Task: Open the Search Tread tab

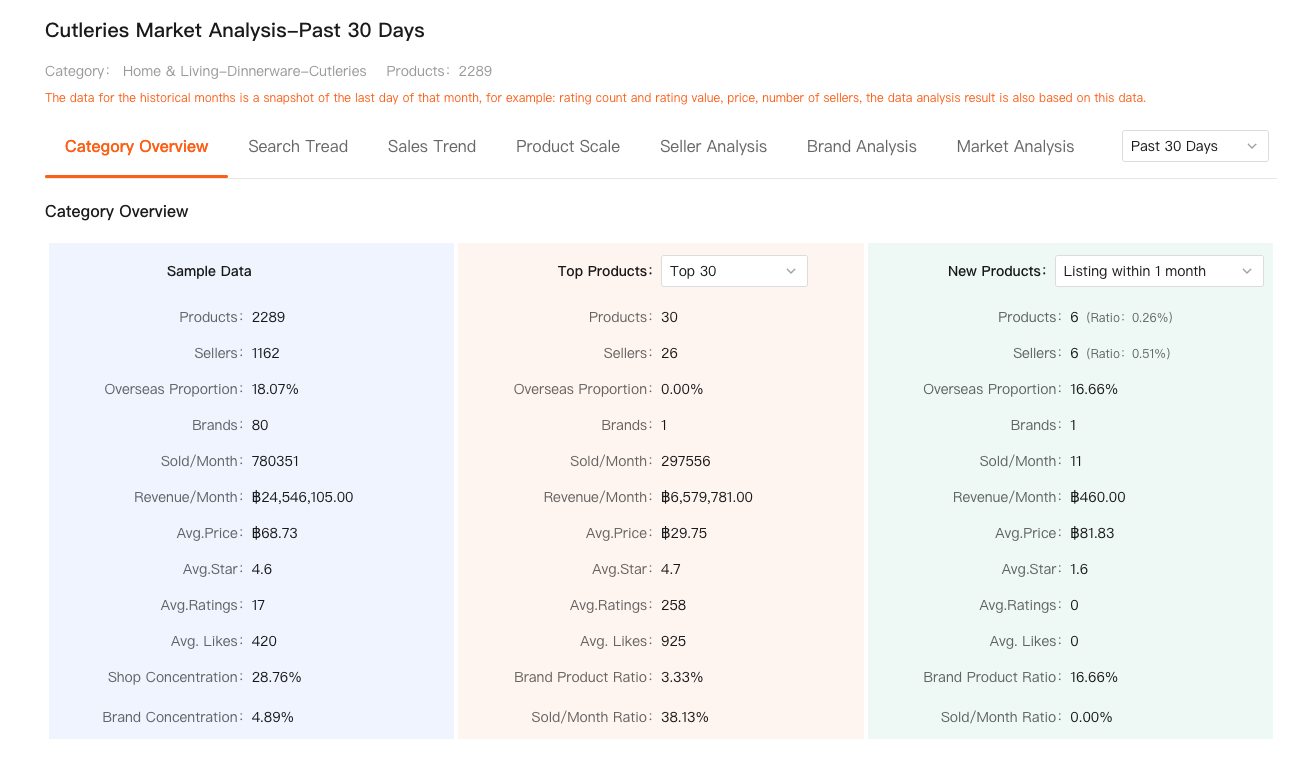Action: tap(298, 147)
